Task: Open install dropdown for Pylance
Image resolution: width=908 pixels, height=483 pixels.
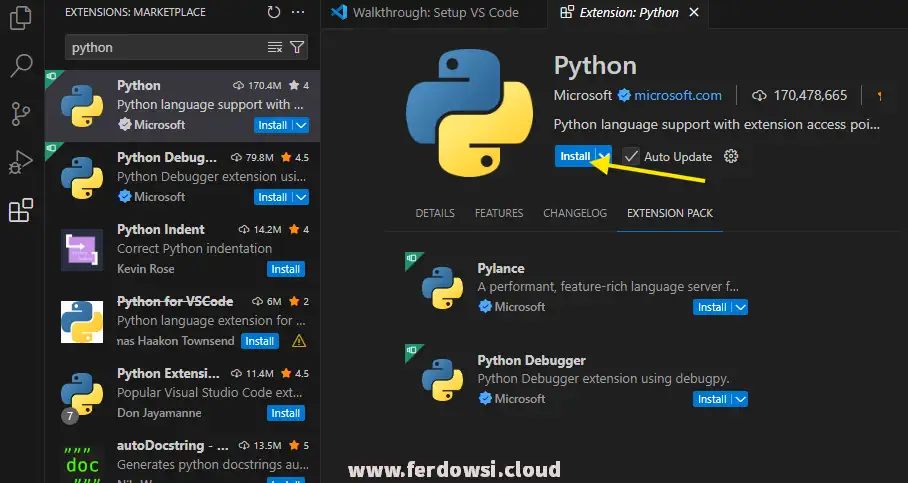Action: (x=741, y=308)
